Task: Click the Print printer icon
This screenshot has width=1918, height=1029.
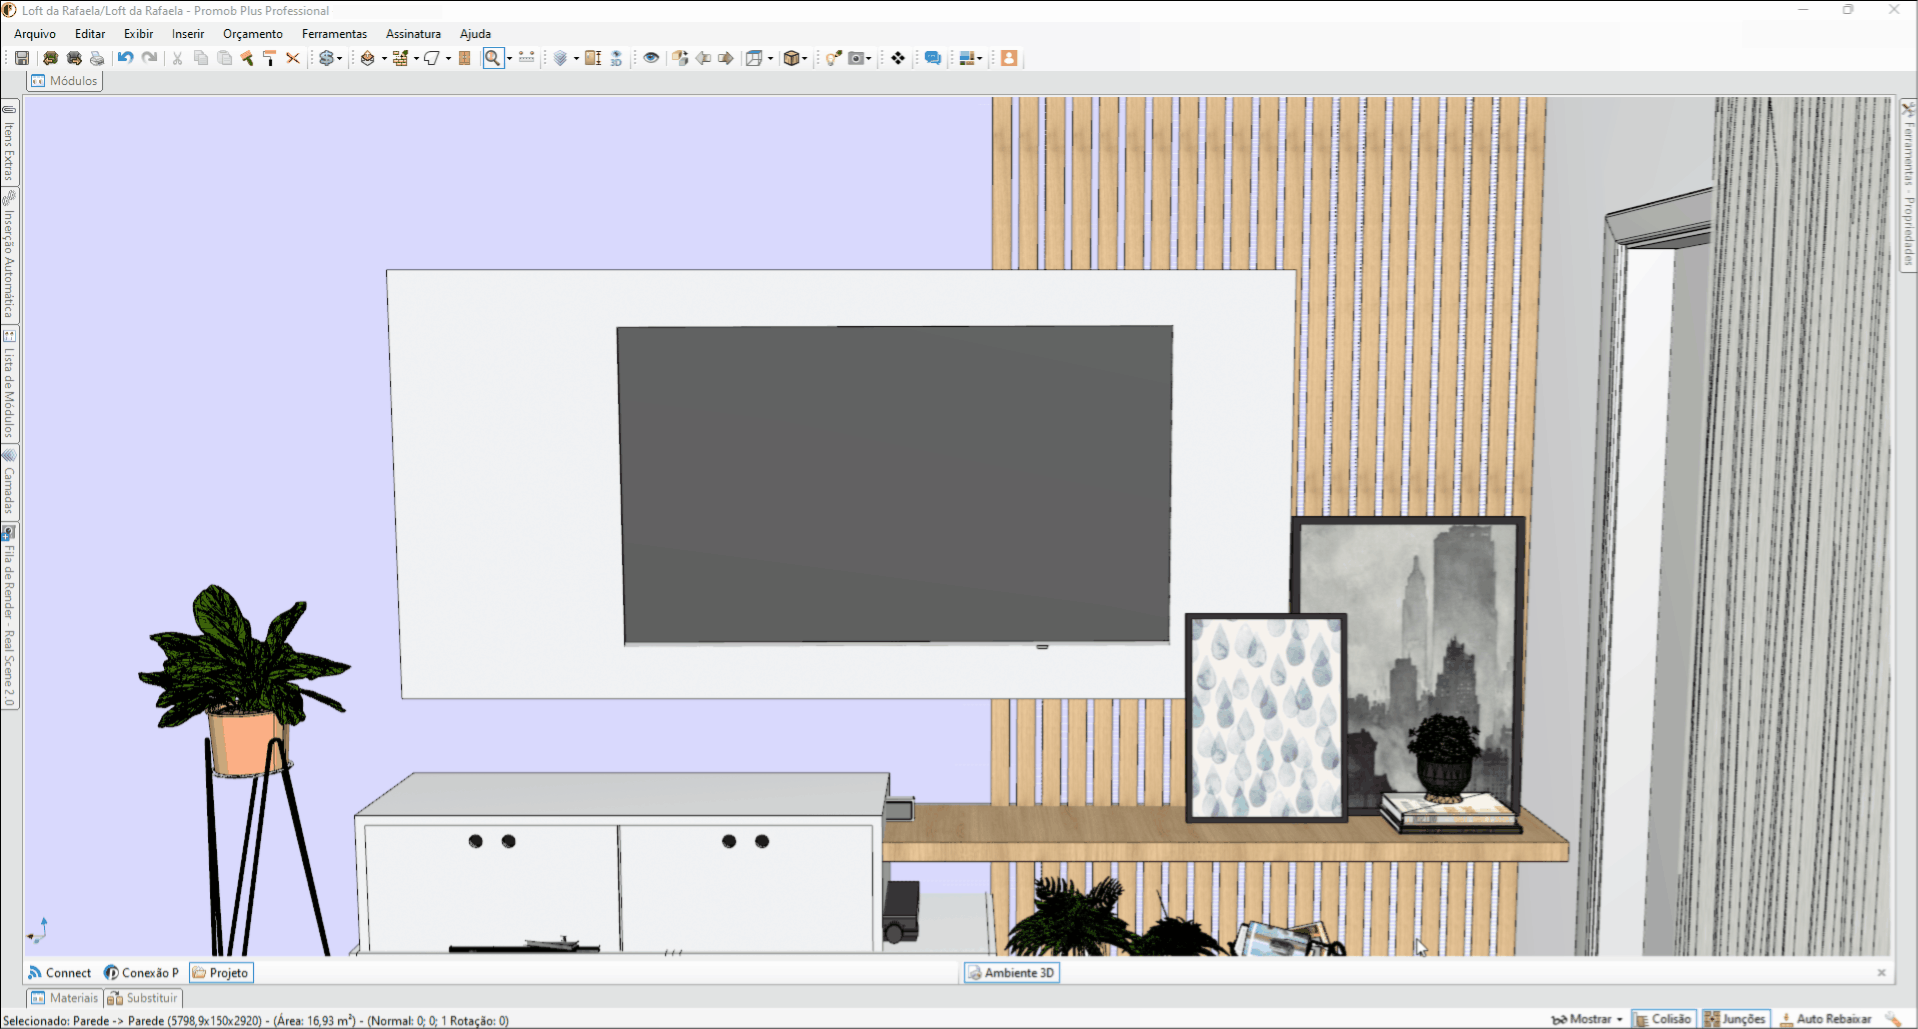Action: (x=97, y=58)
